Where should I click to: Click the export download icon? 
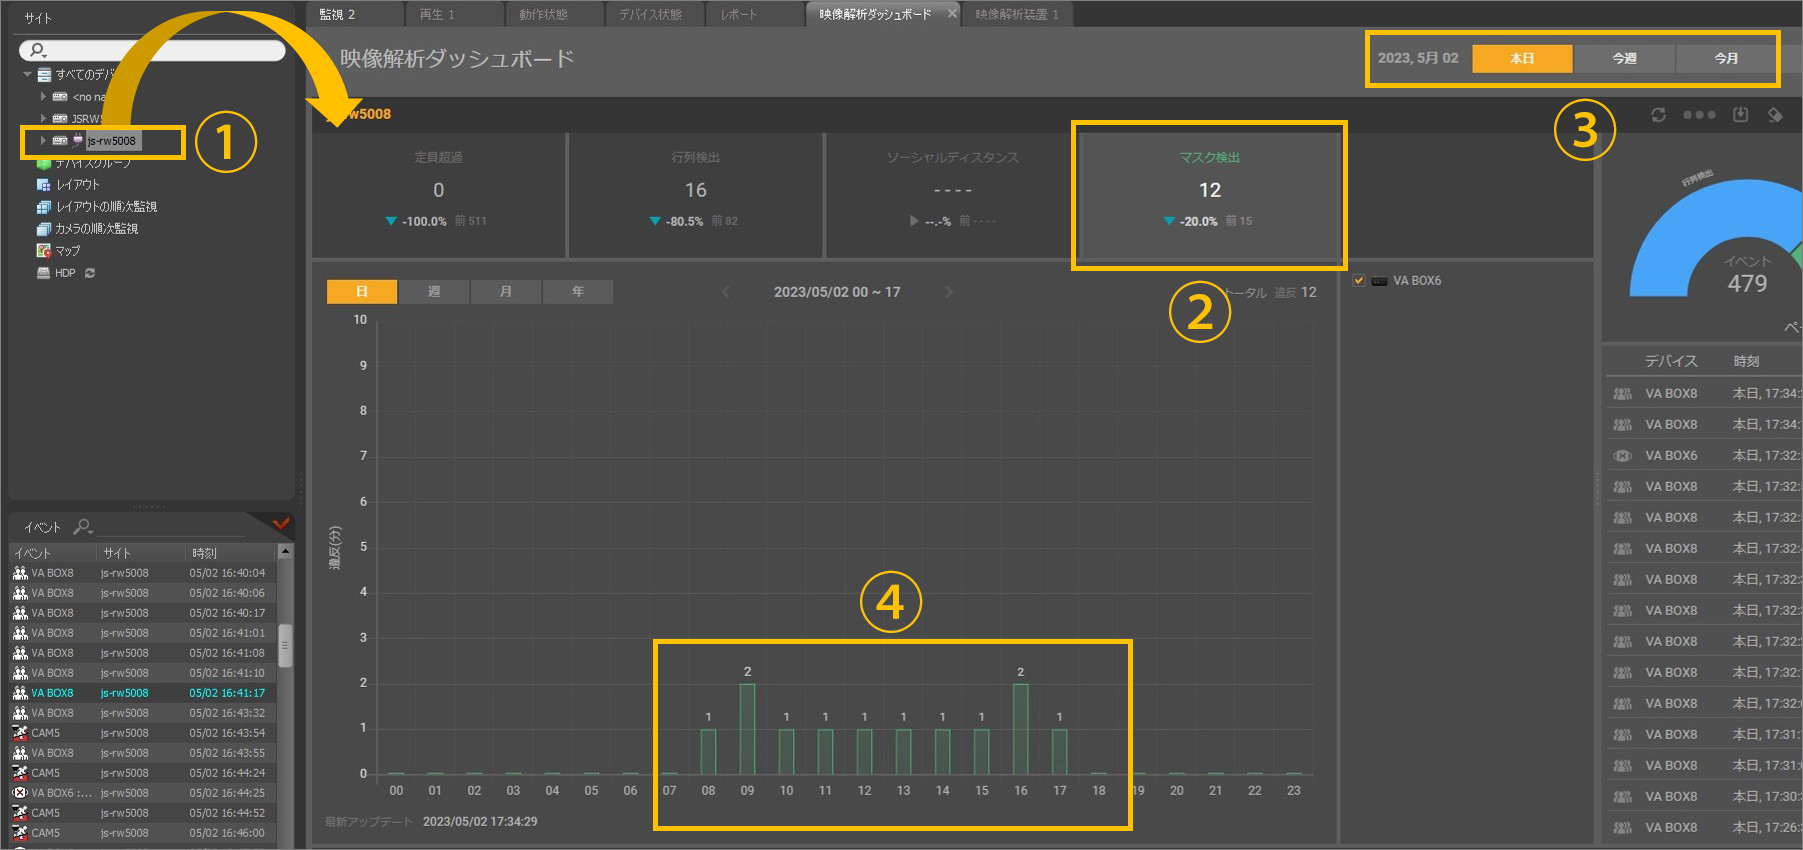point(1741,115)
